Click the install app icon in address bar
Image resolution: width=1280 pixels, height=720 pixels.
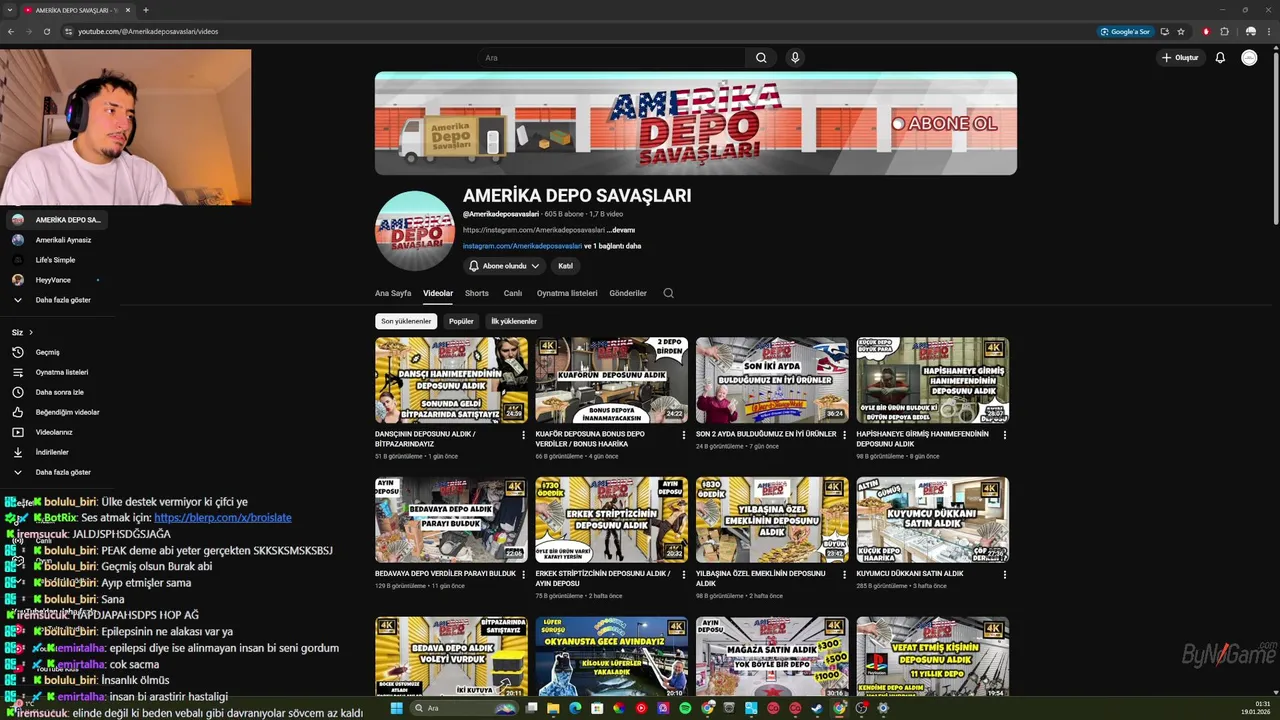pos(1166,31)
